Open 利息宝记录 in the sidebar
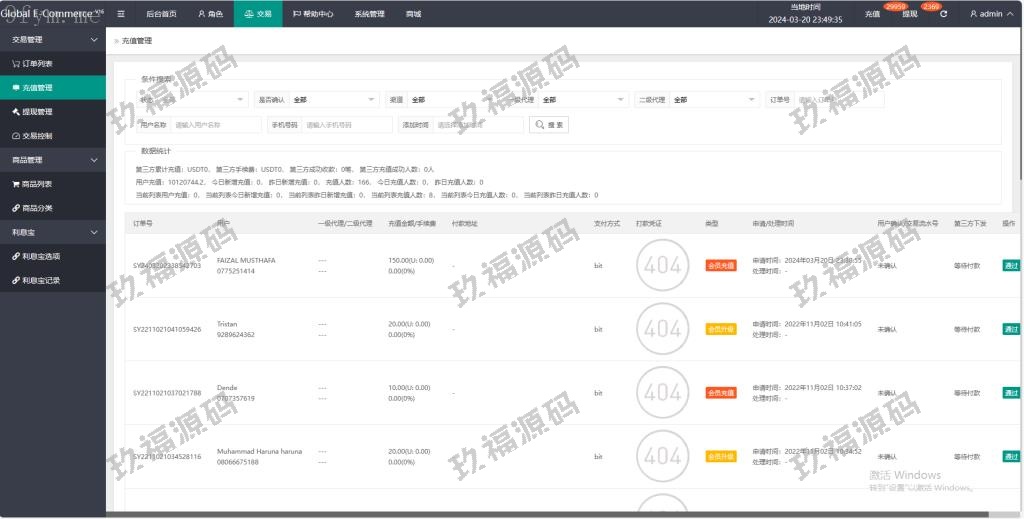The height and width of the screenshot is (519, 1024). pos(42,280)
